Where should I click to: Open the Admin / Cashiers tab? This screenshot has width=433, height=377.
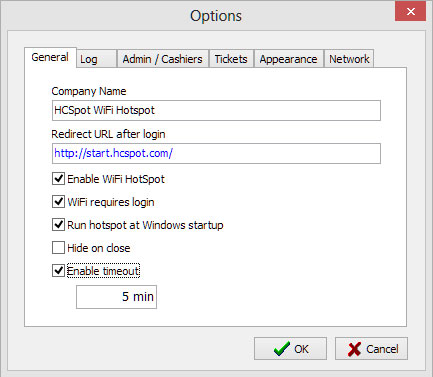162,59
